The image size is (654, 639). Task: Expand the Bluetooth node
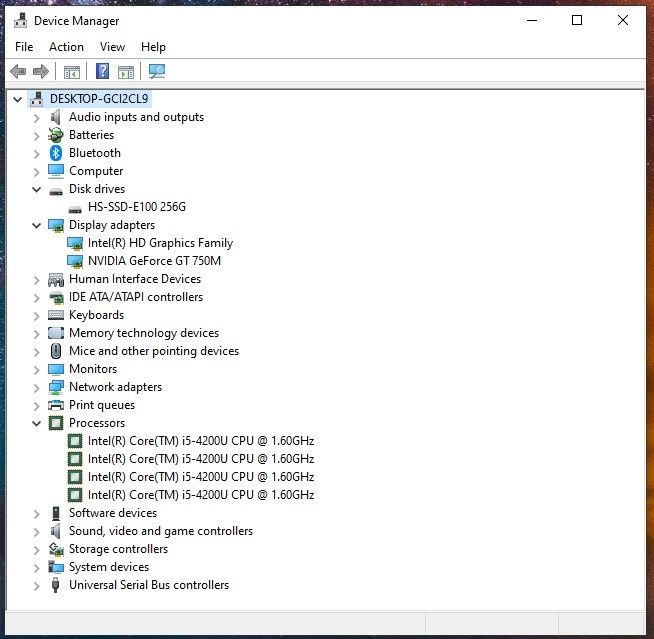pos(37,153)
